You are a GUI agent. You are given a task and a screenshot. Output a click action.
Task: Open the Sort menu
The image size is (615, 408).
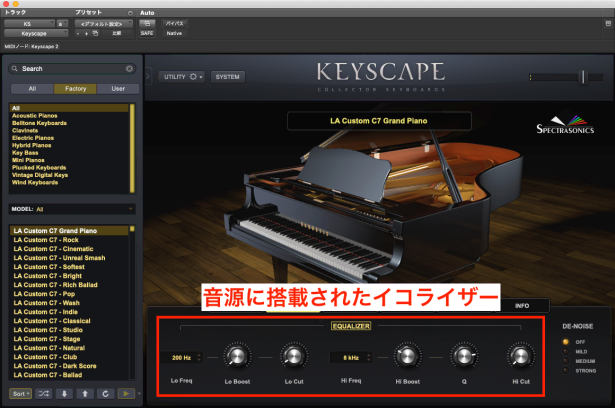tap(20, 393)
